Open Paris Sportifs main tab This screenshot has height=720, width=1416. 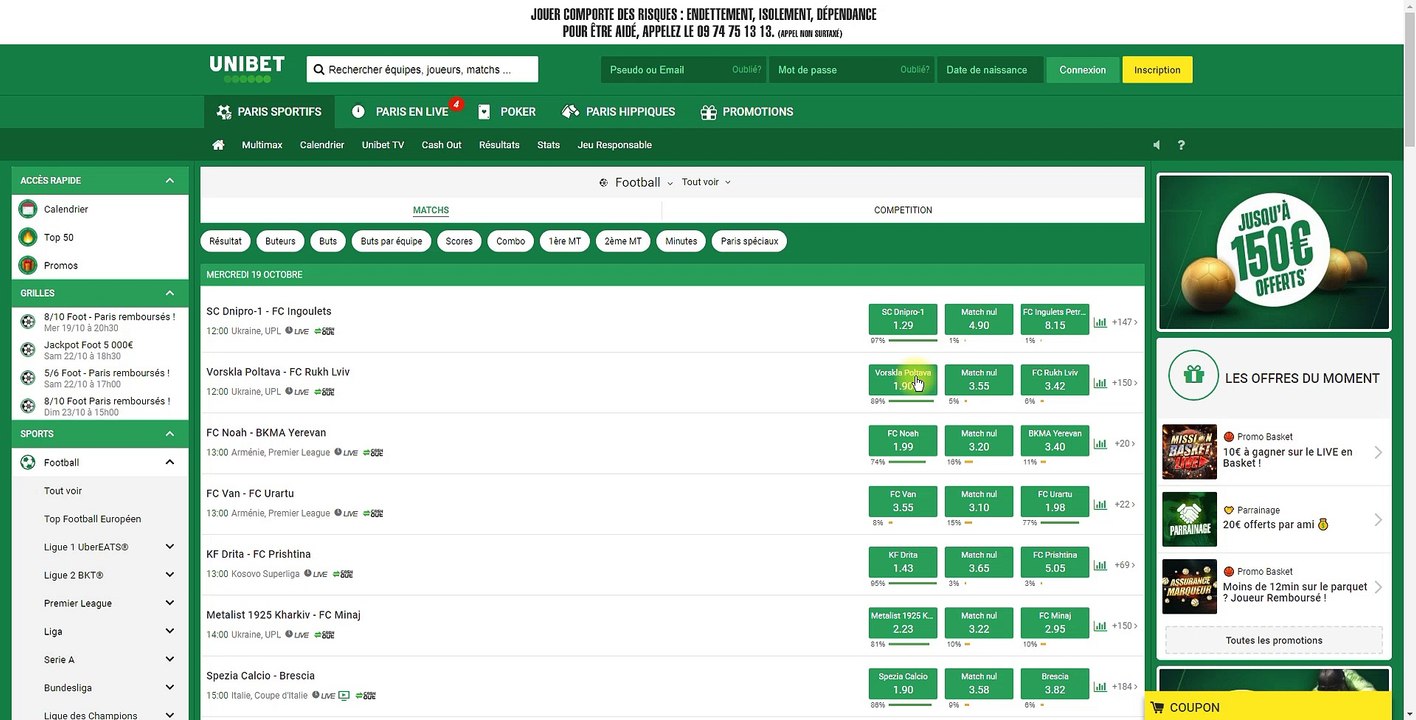[269, 112]
